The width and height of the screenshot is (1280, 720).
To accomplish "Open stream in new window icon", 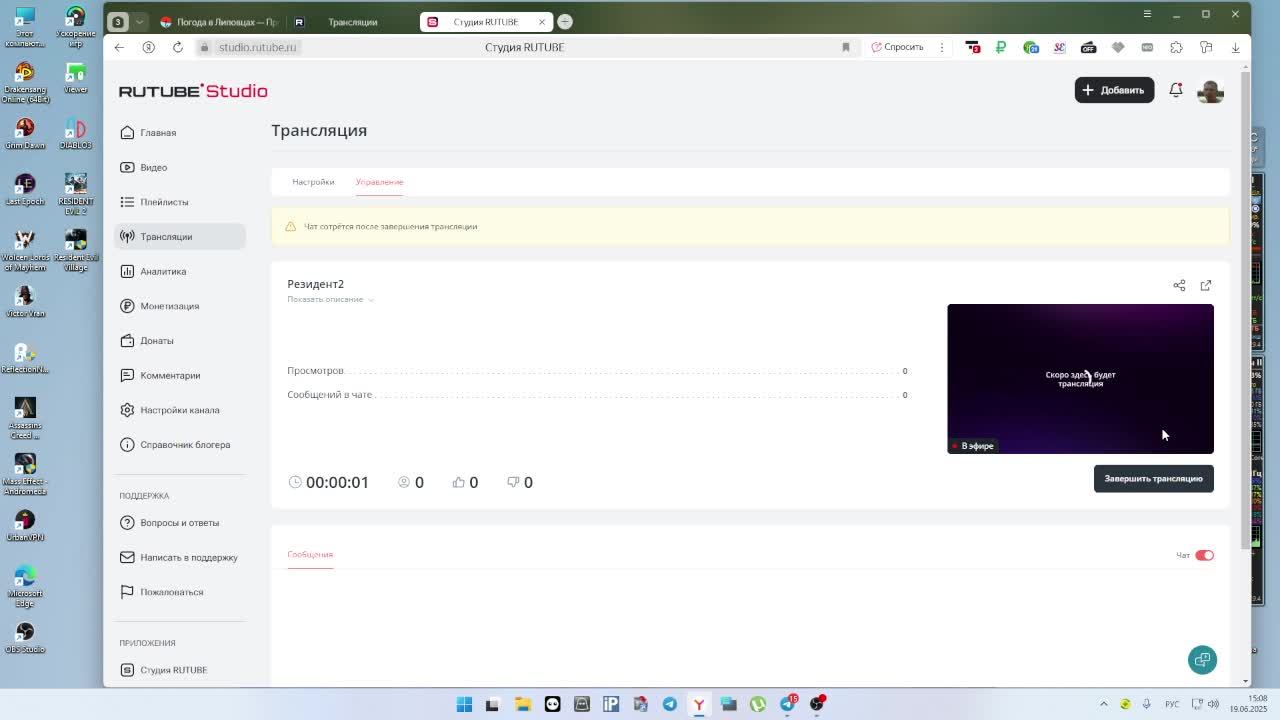I will tap(1206, 285).
